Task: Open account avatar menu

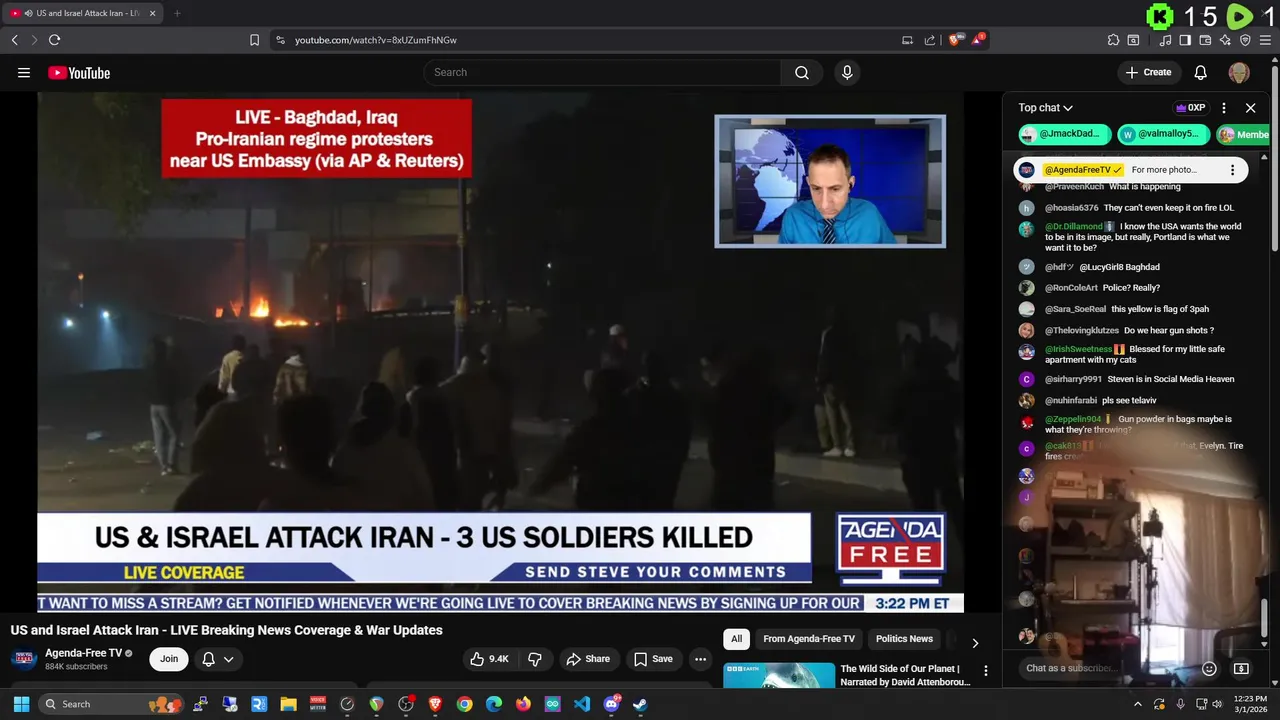Action: [1239, 72]
